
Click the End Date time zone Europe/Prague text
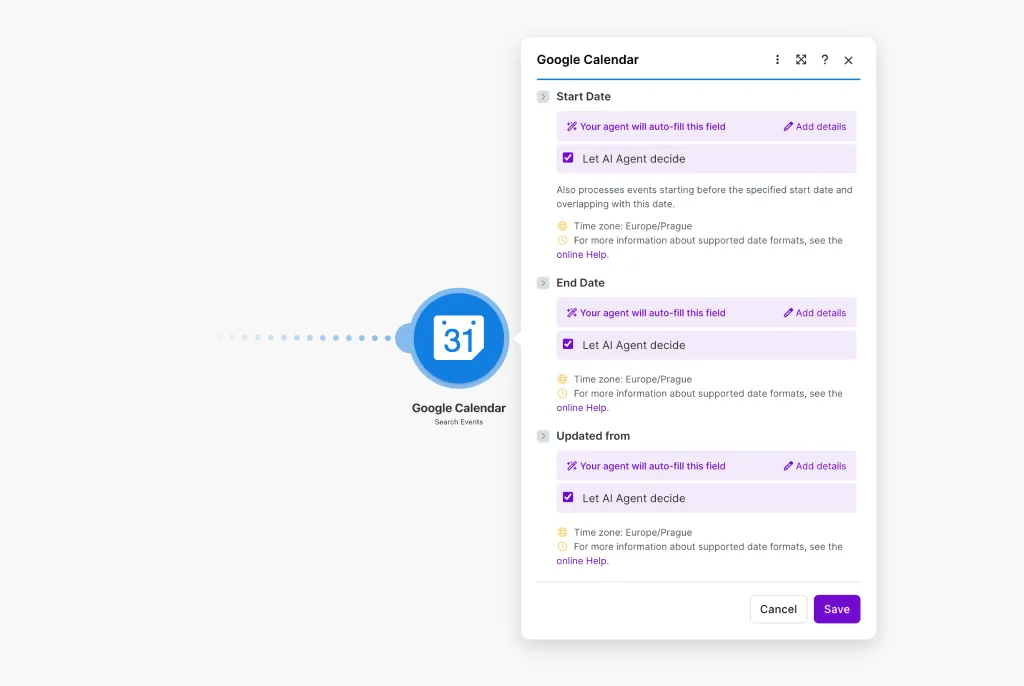point(633,379)
